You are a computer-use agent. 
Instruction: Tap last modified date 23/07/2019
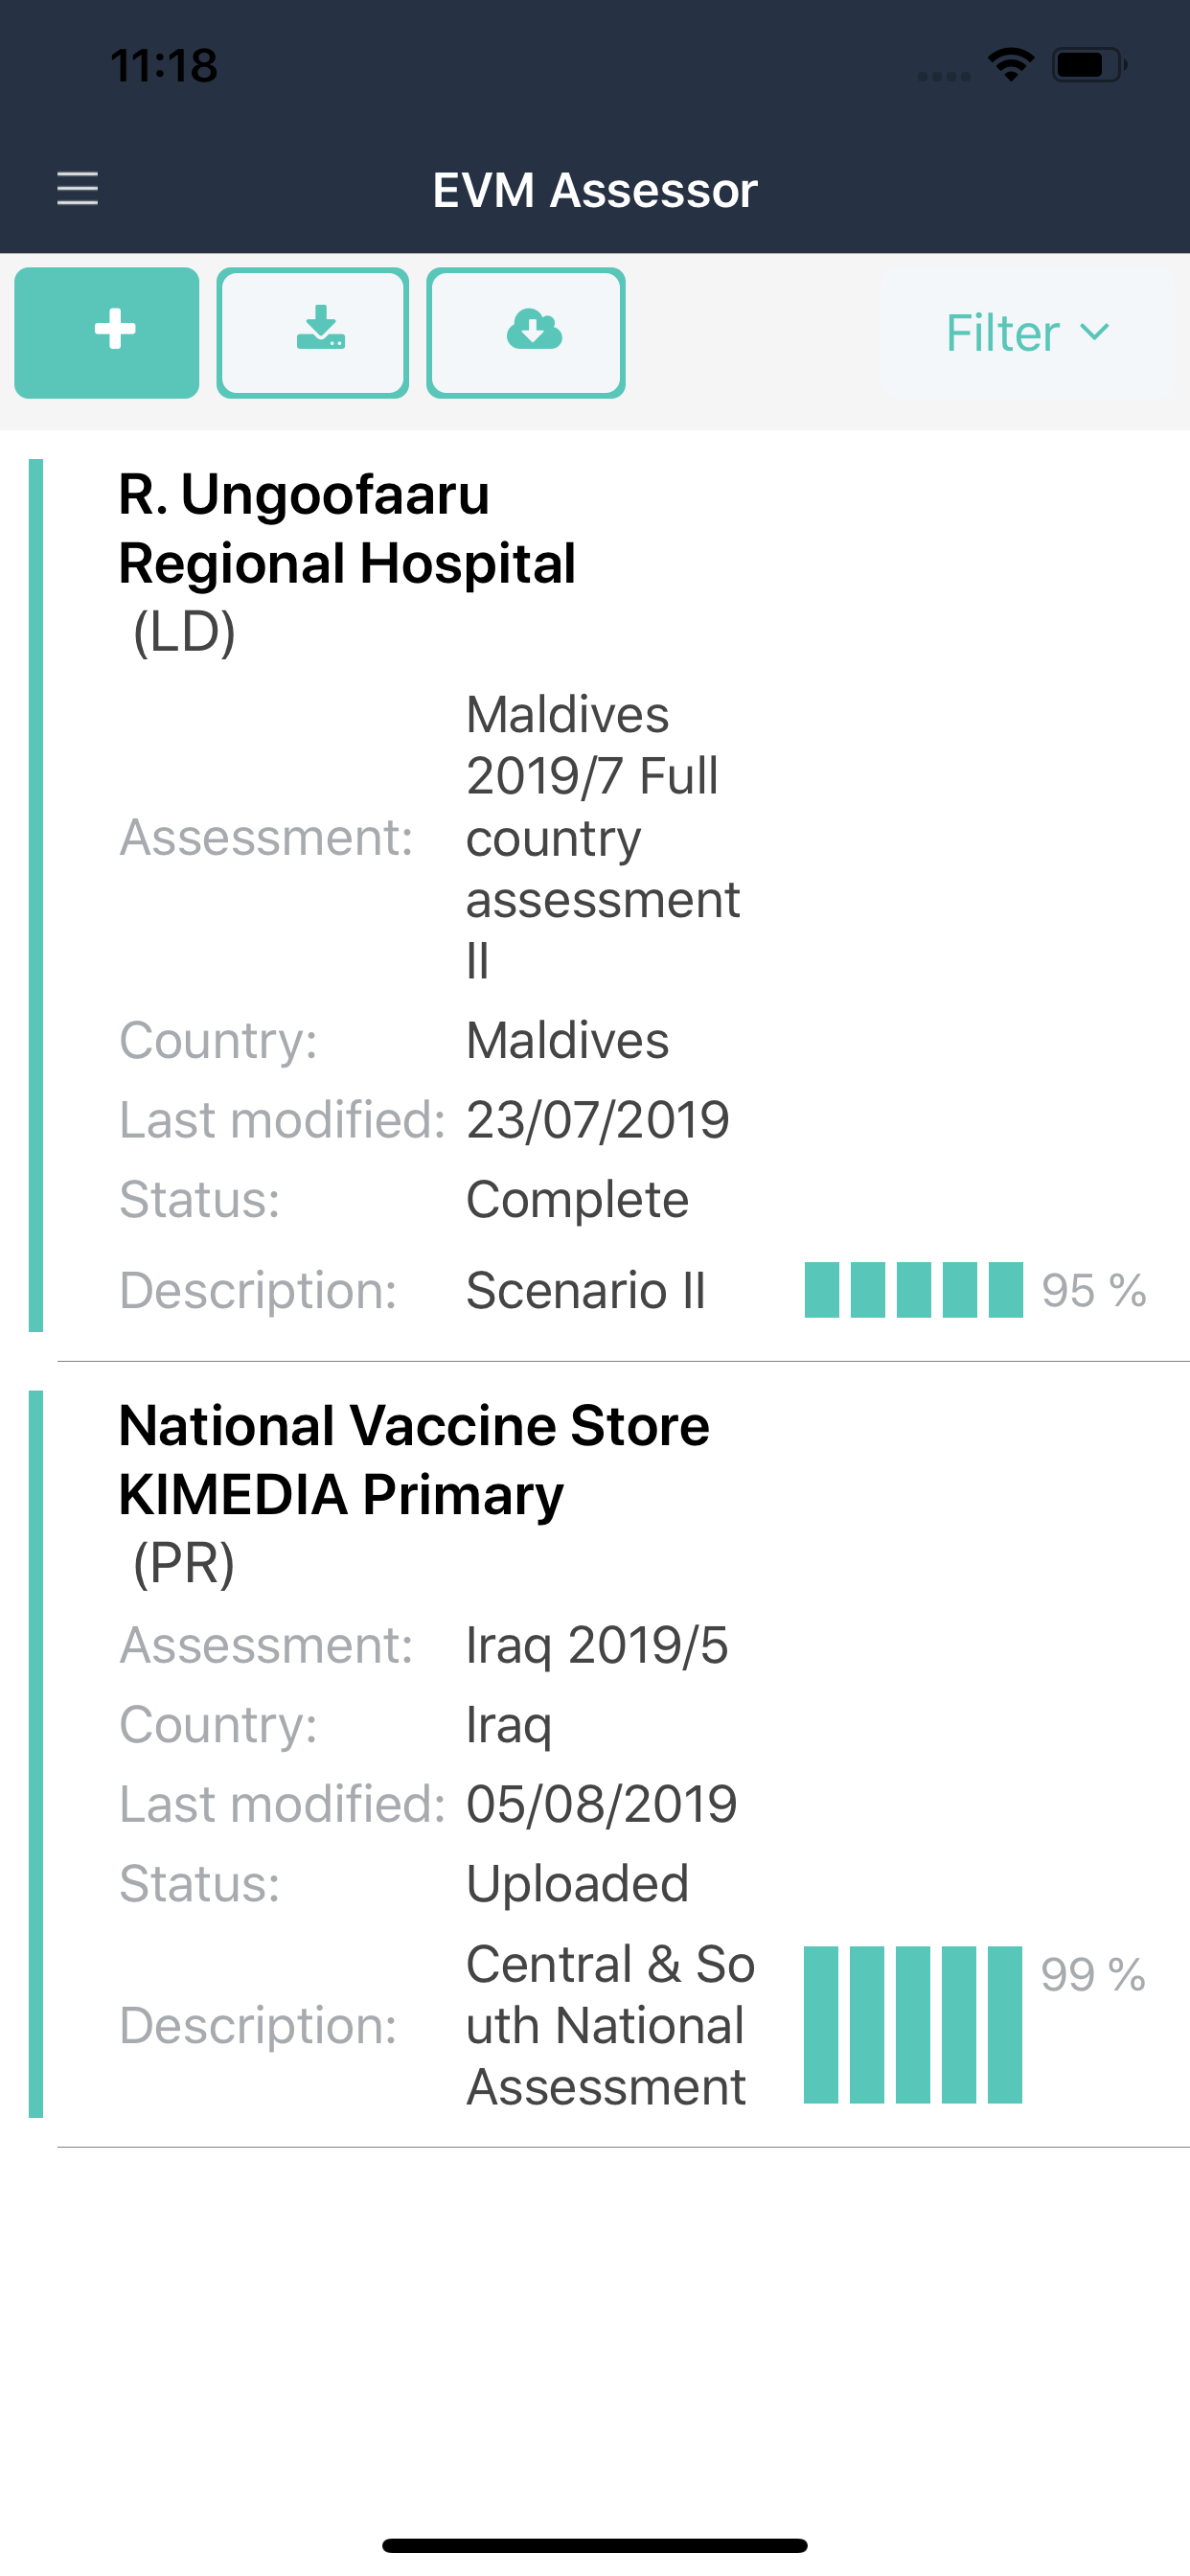(598, 1119)
